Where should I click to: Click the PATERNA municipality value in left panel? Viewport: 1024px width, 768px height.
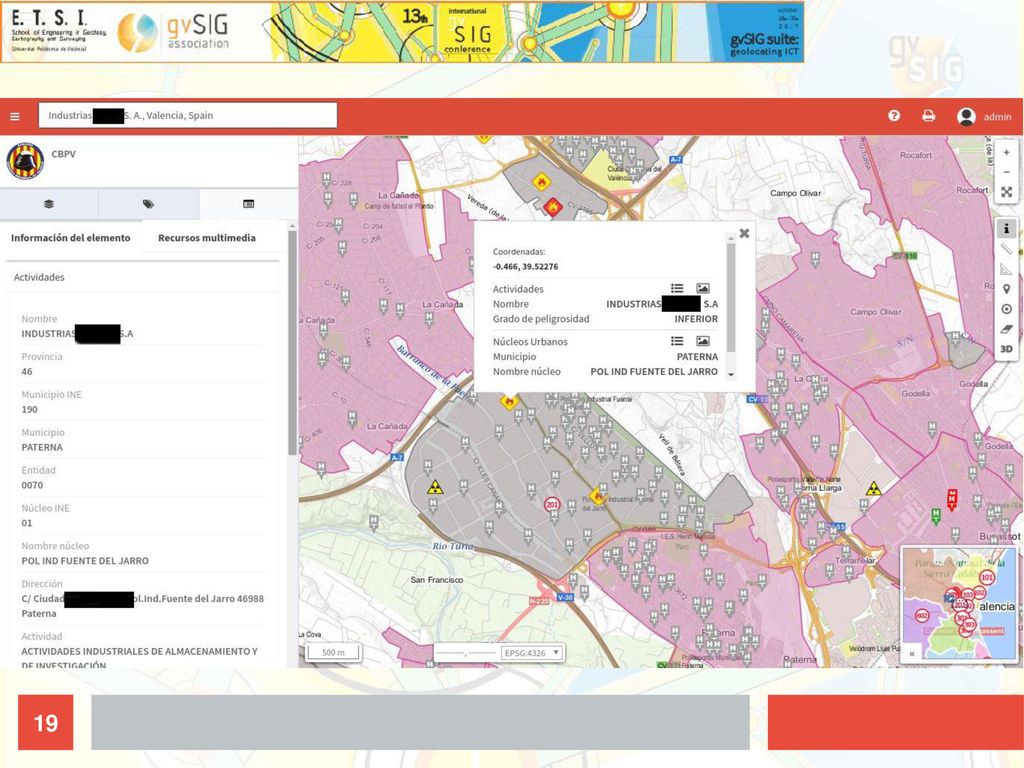point(42,447)
